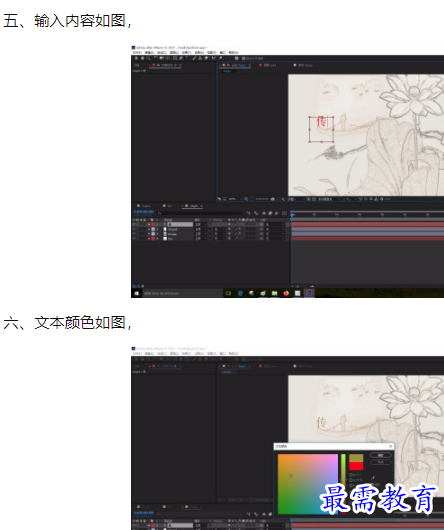The image size is (444, 530).
Task: Open the 编辑 menu in step five's After Effects
Action: tap(149, 53)
